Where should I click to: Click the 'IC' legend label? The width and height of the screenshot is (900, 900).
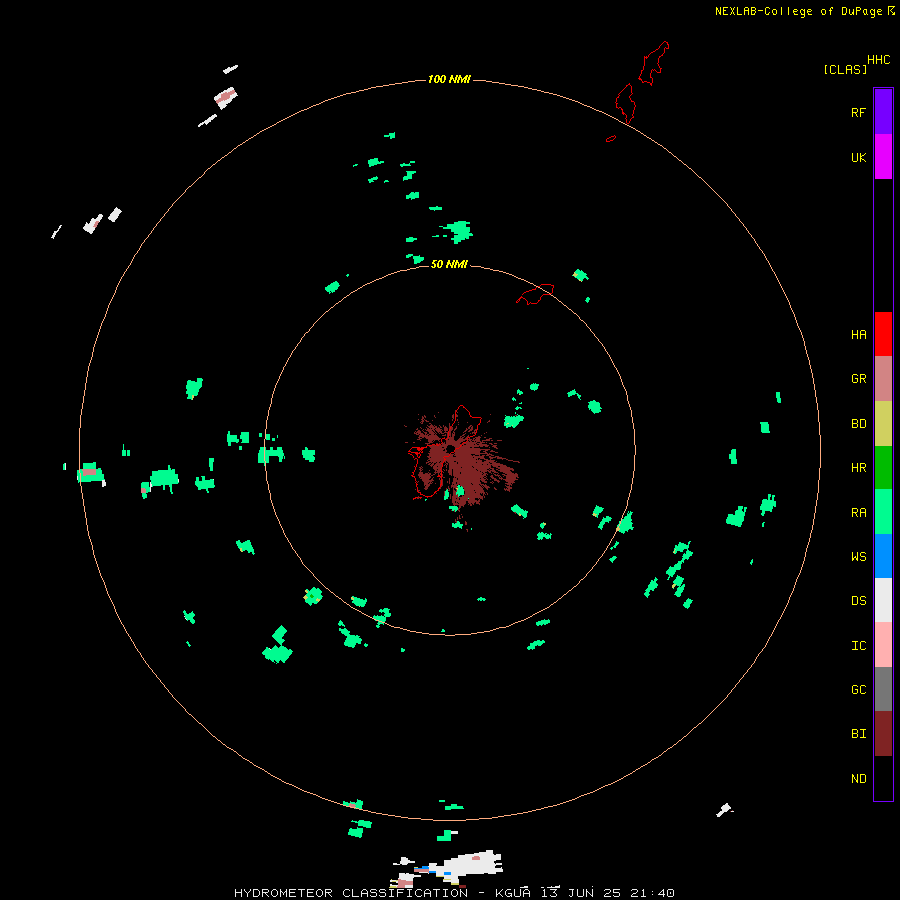pyautogui.click(x=858, y=646)
